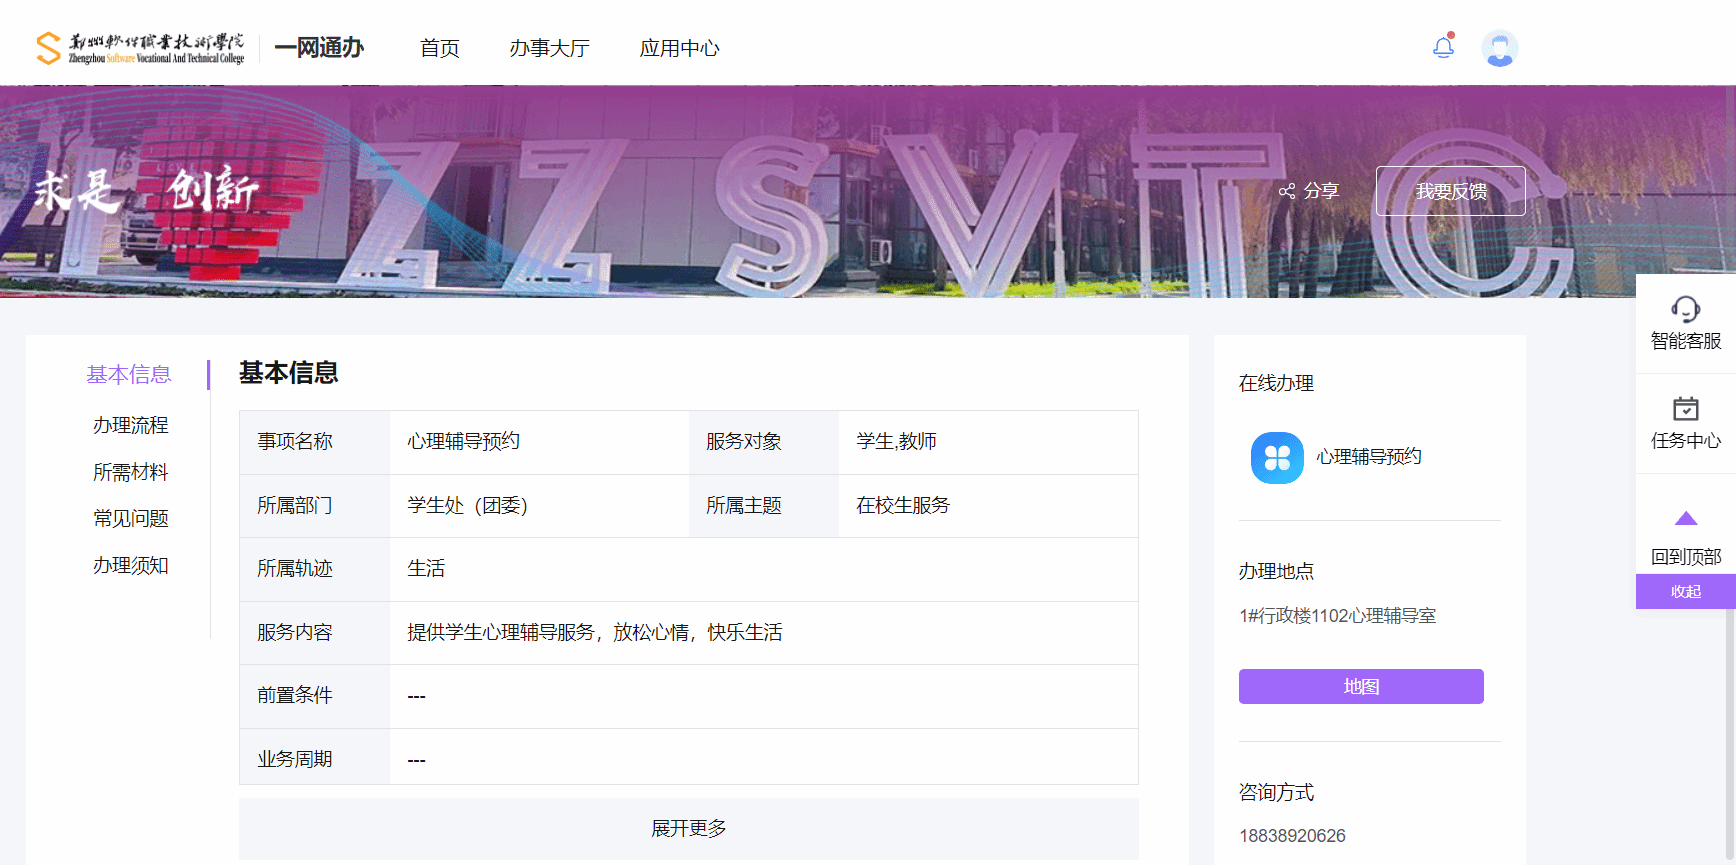The width and height of the screenshot is (1736, 865).
Task: Expand more details with 展开更多
Action: [x=688, y=828]
